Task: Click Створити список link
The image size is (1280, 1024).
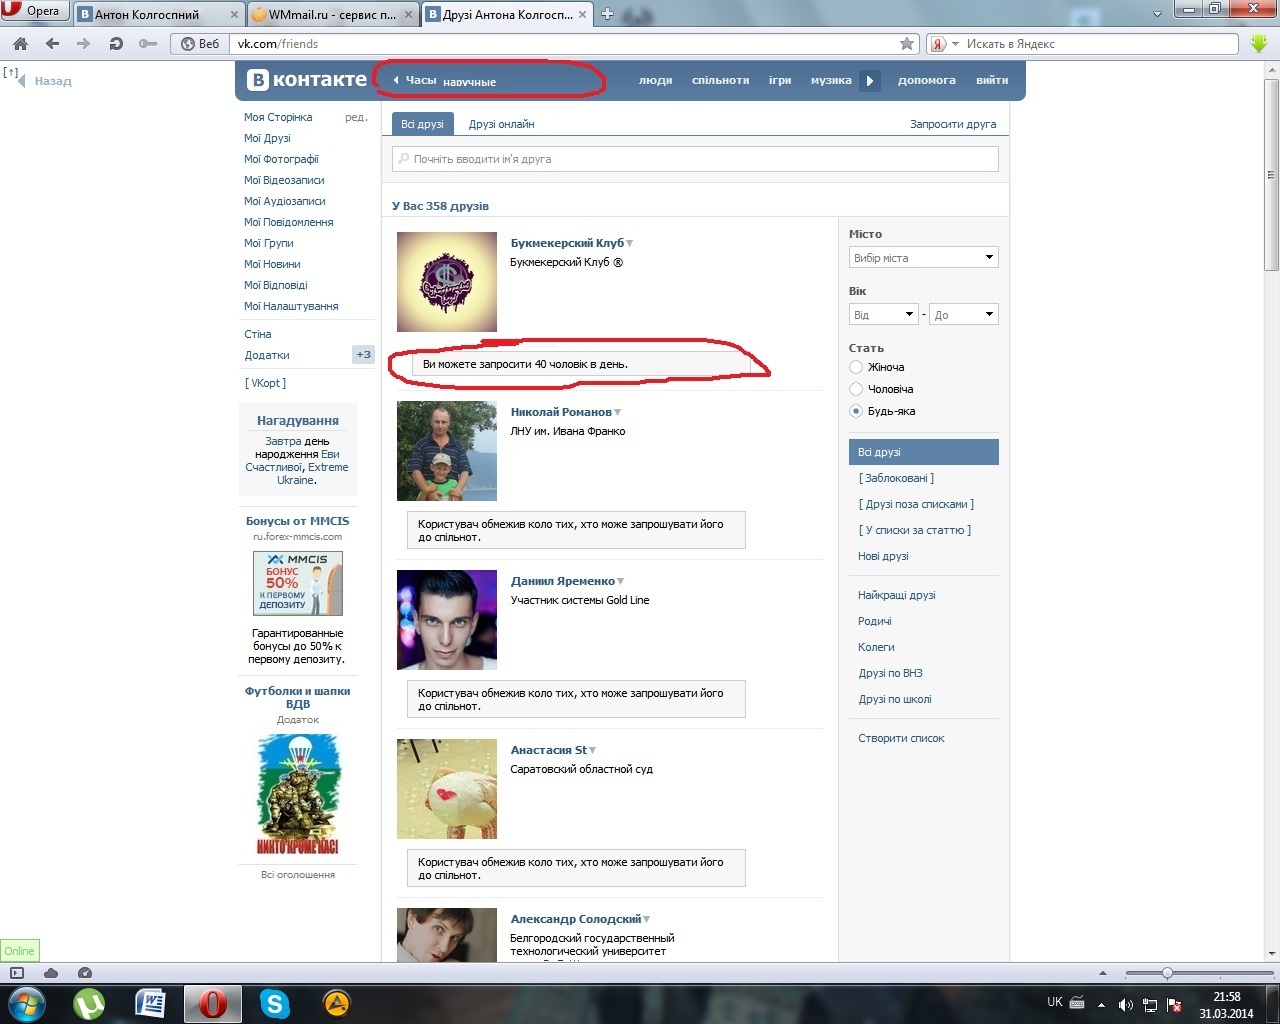Action: click(901, 738)
